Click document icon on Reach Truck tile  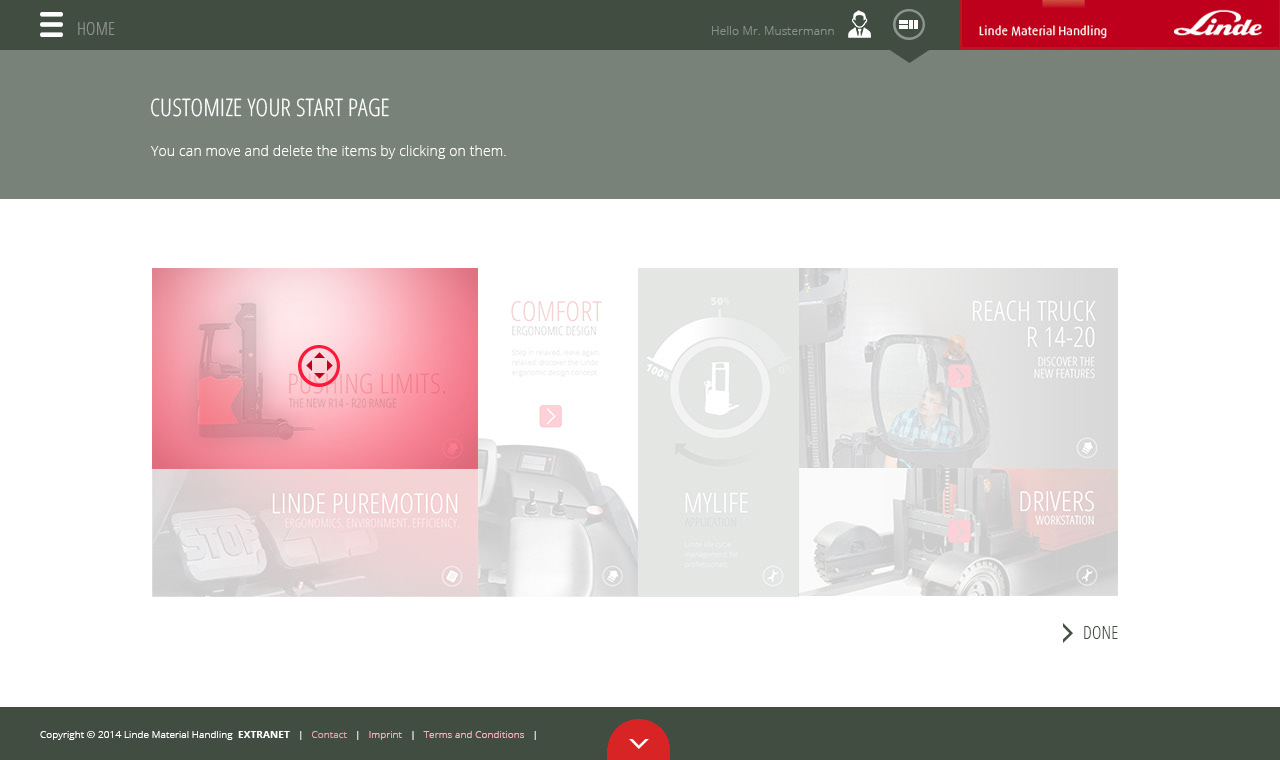[x=1087, y=448]
